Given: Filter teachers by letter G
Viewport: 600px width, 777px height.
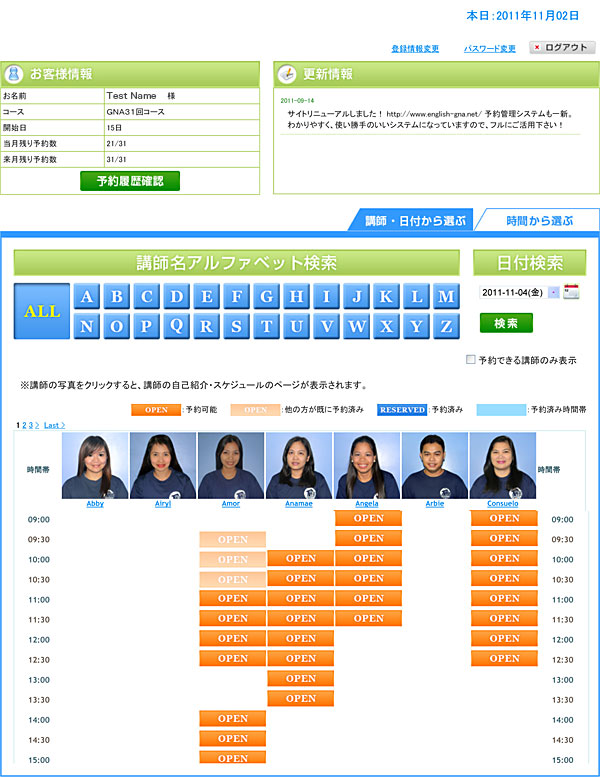Looking at the screenshot, I should [x=267, y=296].
